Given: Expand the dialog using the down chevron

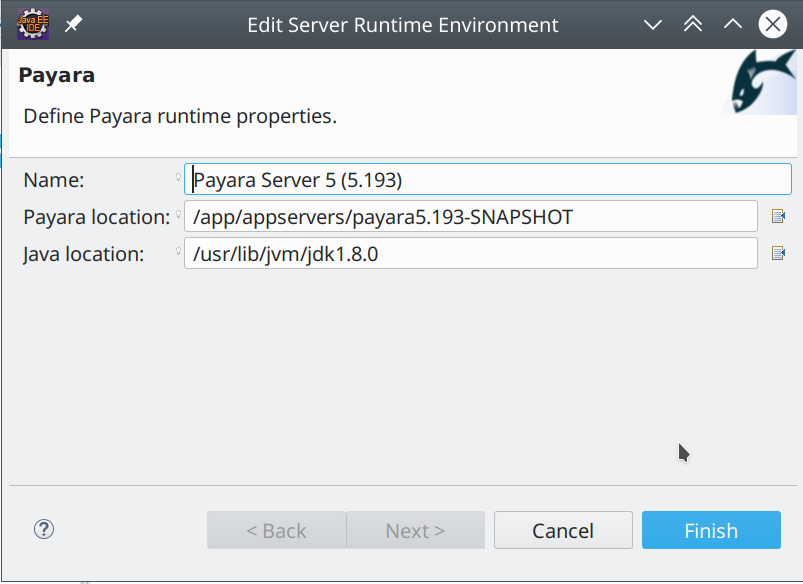Looking at the screenshot, I should click(x=652, y=24).
